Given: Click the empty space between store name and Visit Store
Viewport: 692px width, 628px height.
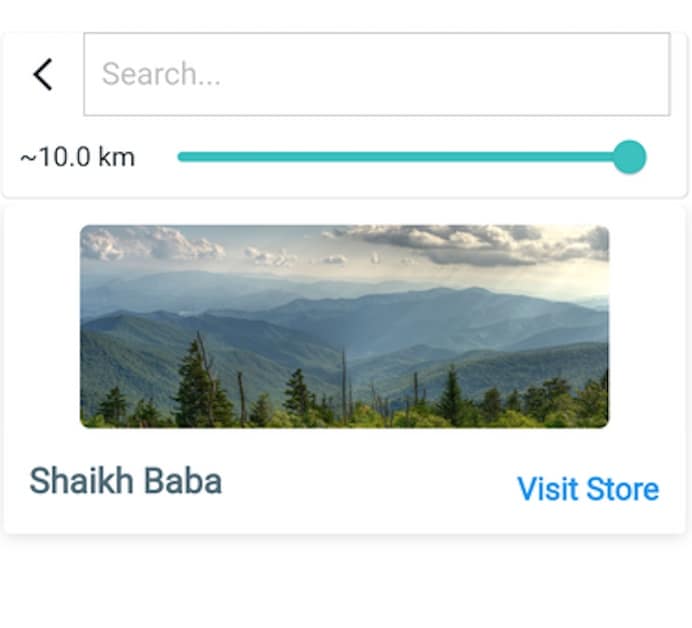Looking at the screenshot, I should coord(370,485).
